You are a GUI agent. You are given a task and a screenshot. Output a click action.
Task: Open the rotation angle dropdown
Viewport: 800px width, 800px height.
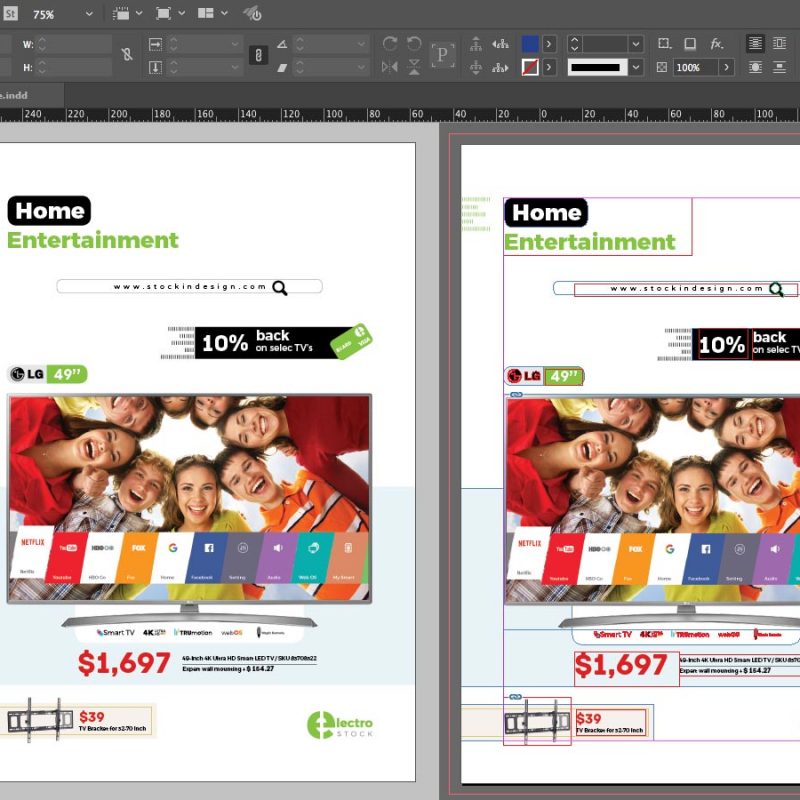(x=361, y=44)
